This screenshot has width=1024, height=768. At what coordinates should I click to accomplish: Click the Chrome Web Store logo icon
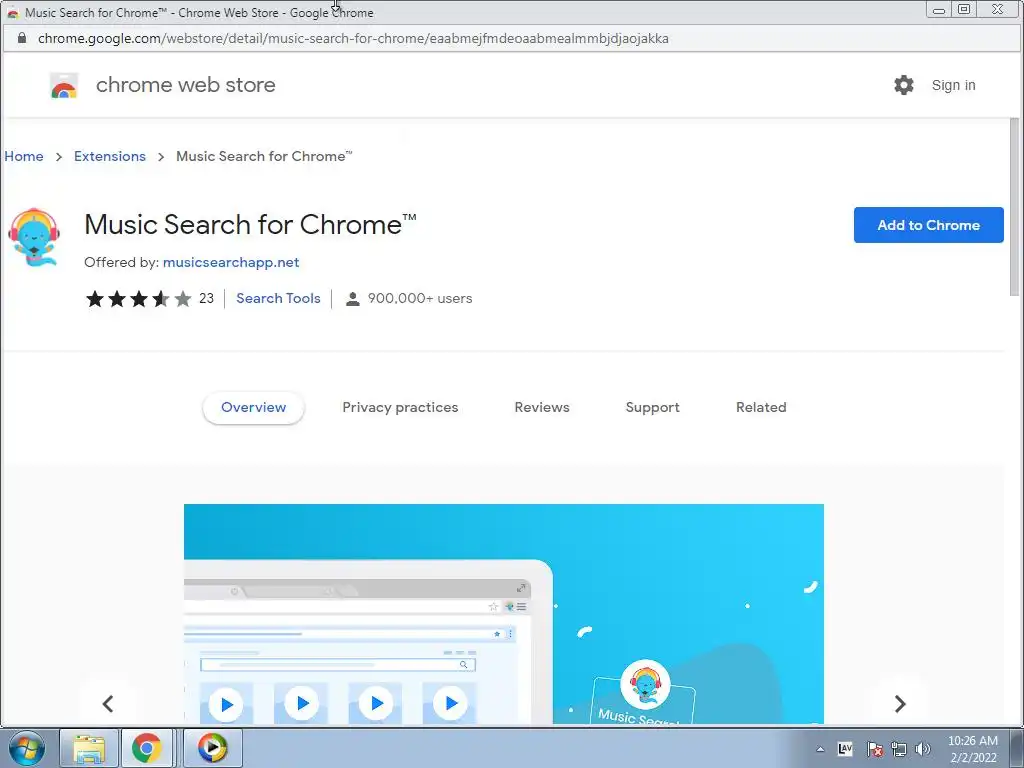pyautogui.click(x=64, y=86)
